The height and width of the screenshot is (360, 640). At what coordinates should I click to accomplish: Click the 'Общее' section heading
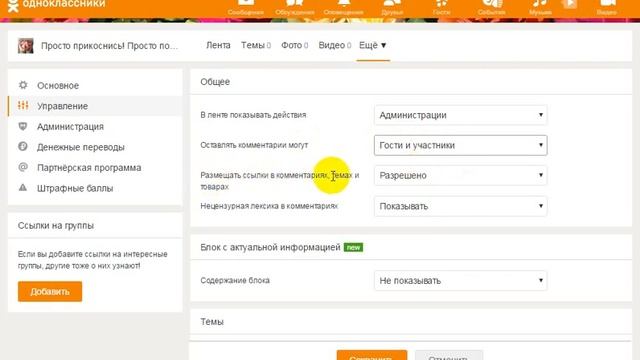point(215,82)
